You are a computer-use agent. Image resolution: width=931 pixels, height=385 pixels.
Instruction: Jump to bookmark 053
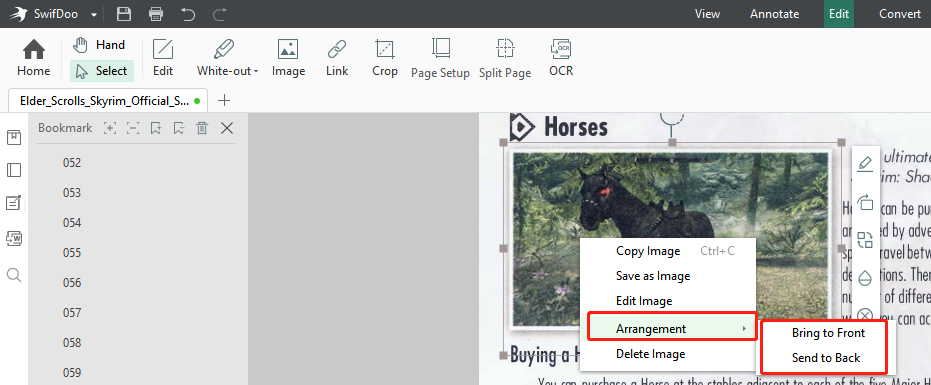click(x=72, y=193)
